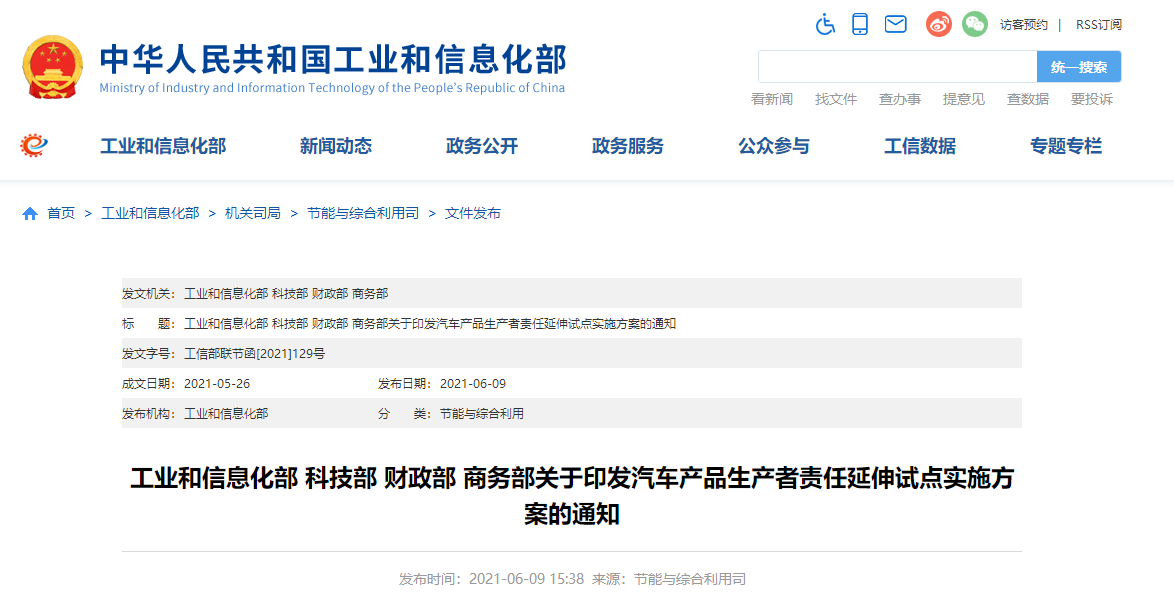Click 节能与综合利用司 breadcrumb link

pyautogui.click(x=363, y=213)
